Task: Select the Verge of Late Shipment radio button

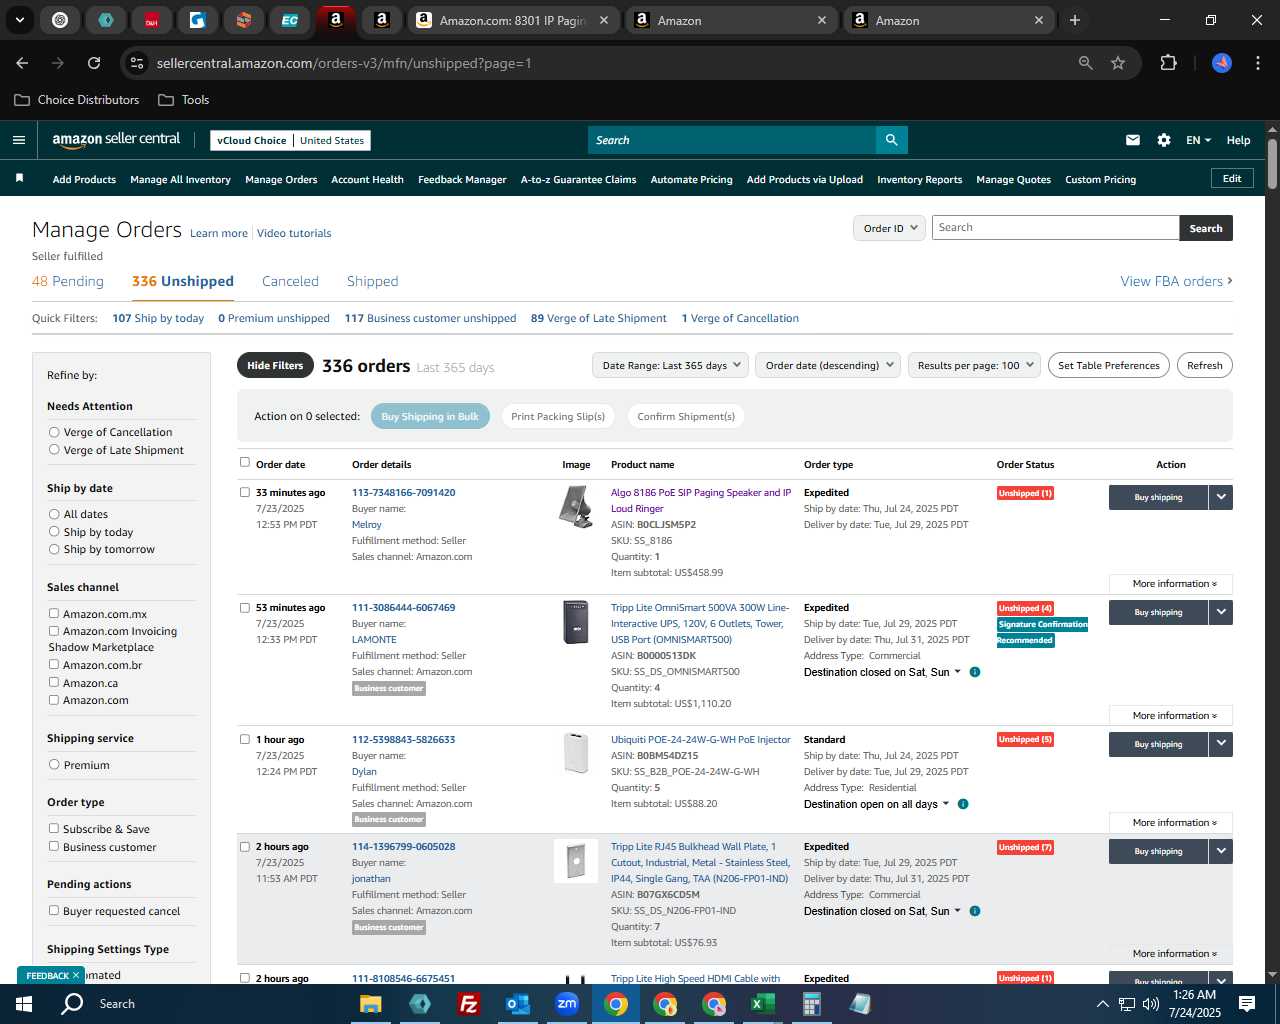Action: [x=54, y=450]
